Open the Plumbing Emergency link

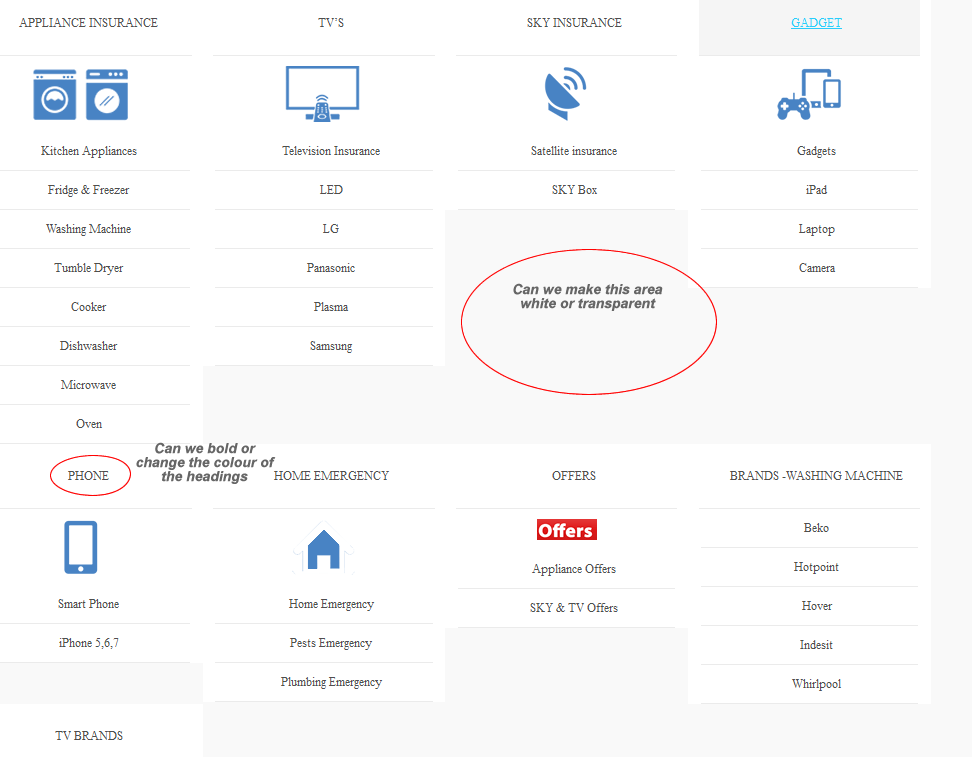pyautogui.click(x=331, y=682)
